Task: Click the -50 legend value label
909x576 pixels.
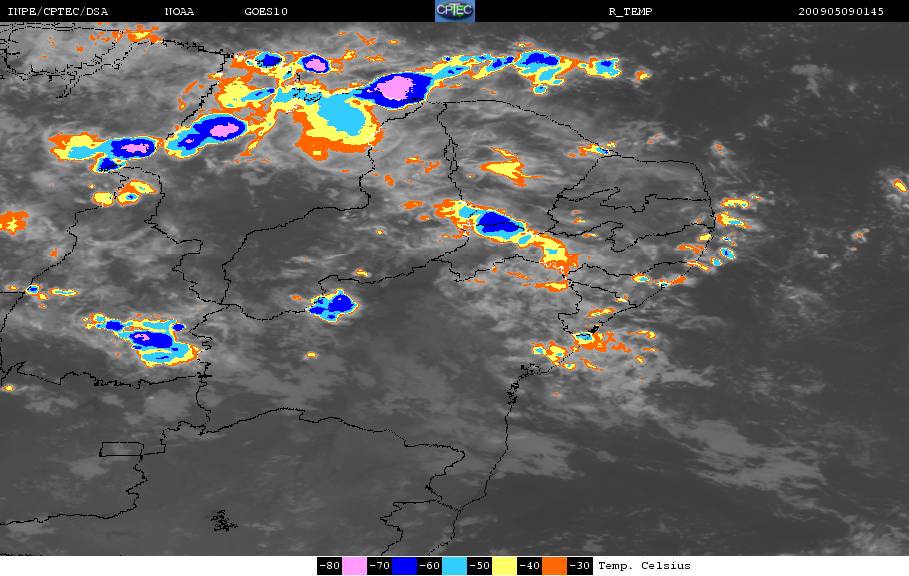Action: tap(479, 566)
